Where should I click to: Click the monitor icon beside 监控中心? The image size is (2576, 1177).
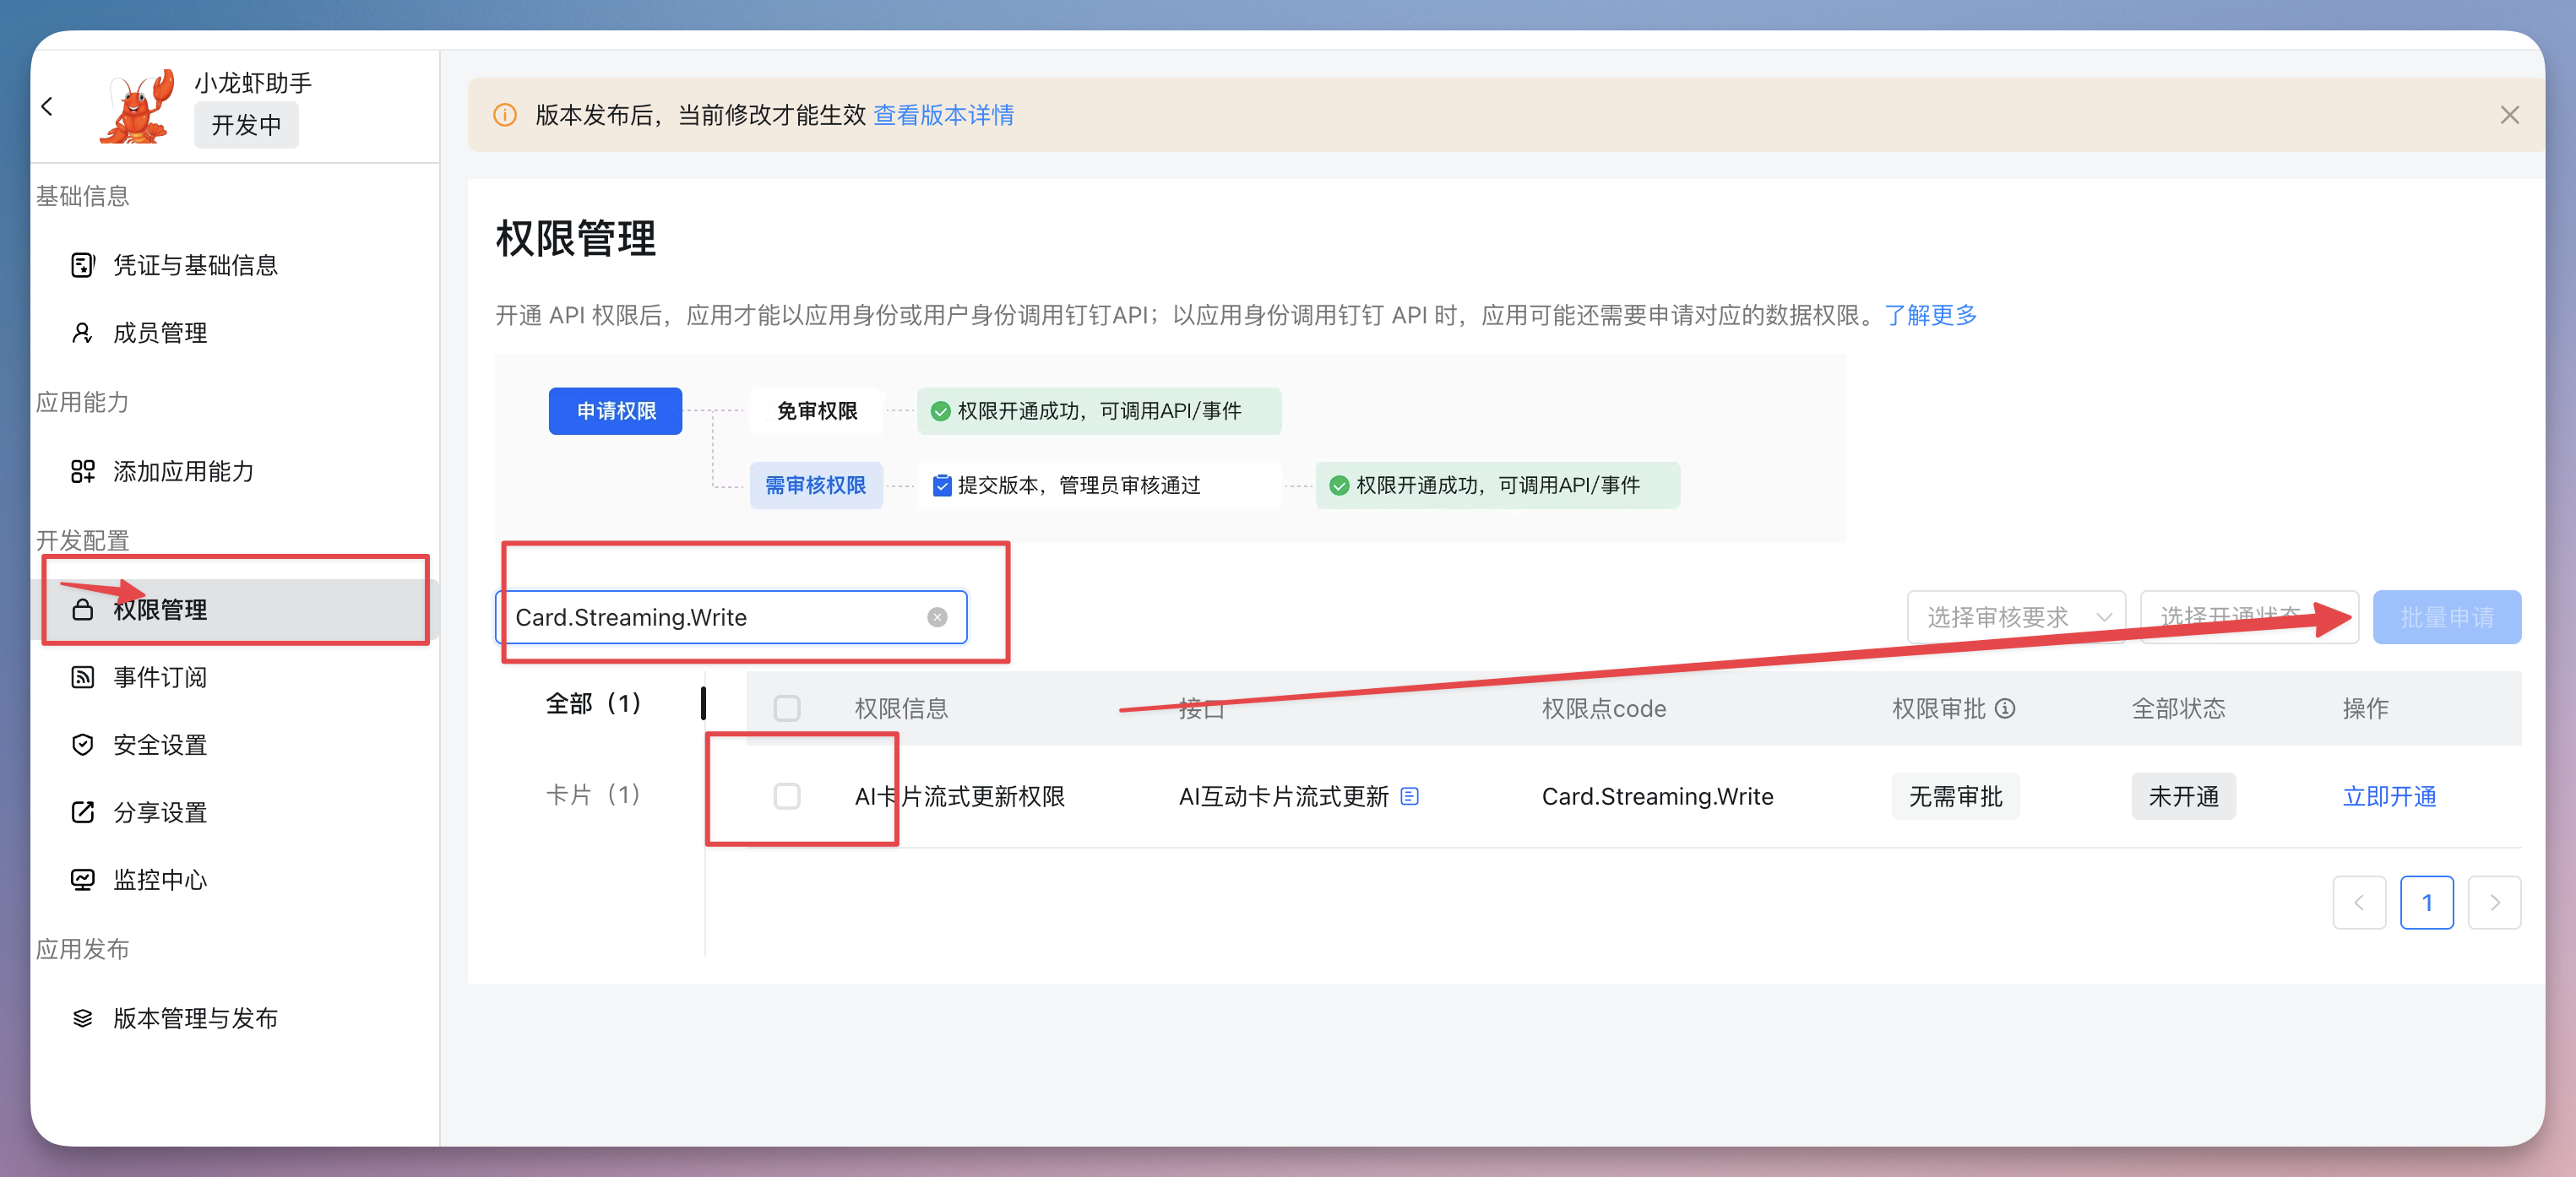83,880
